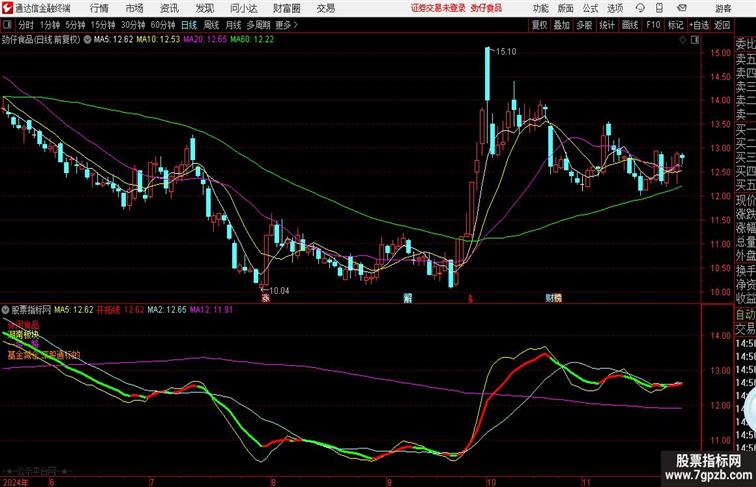Click the MA2: 12.65 indicator label
The image size is (756, 487).
[167, 310]
